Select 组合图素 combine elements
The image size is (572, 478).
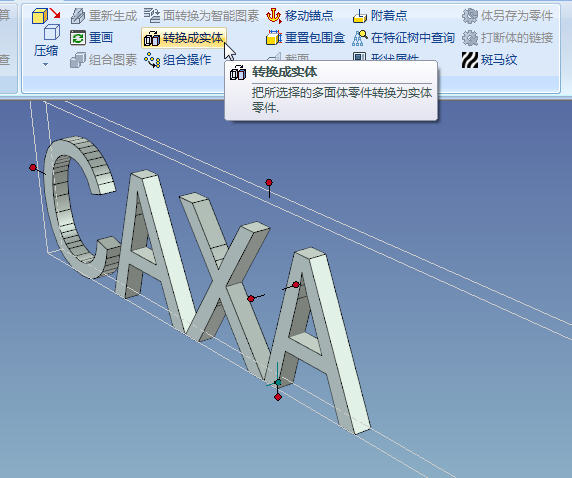(x=104, y=60)
